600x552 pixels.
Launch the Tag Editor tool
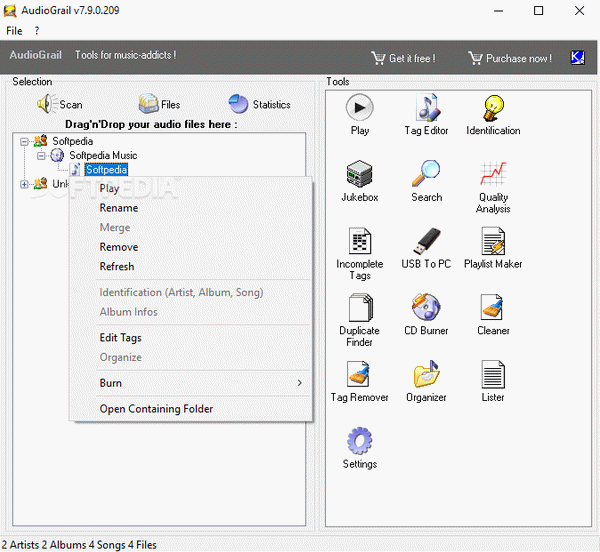pos(427,108)
